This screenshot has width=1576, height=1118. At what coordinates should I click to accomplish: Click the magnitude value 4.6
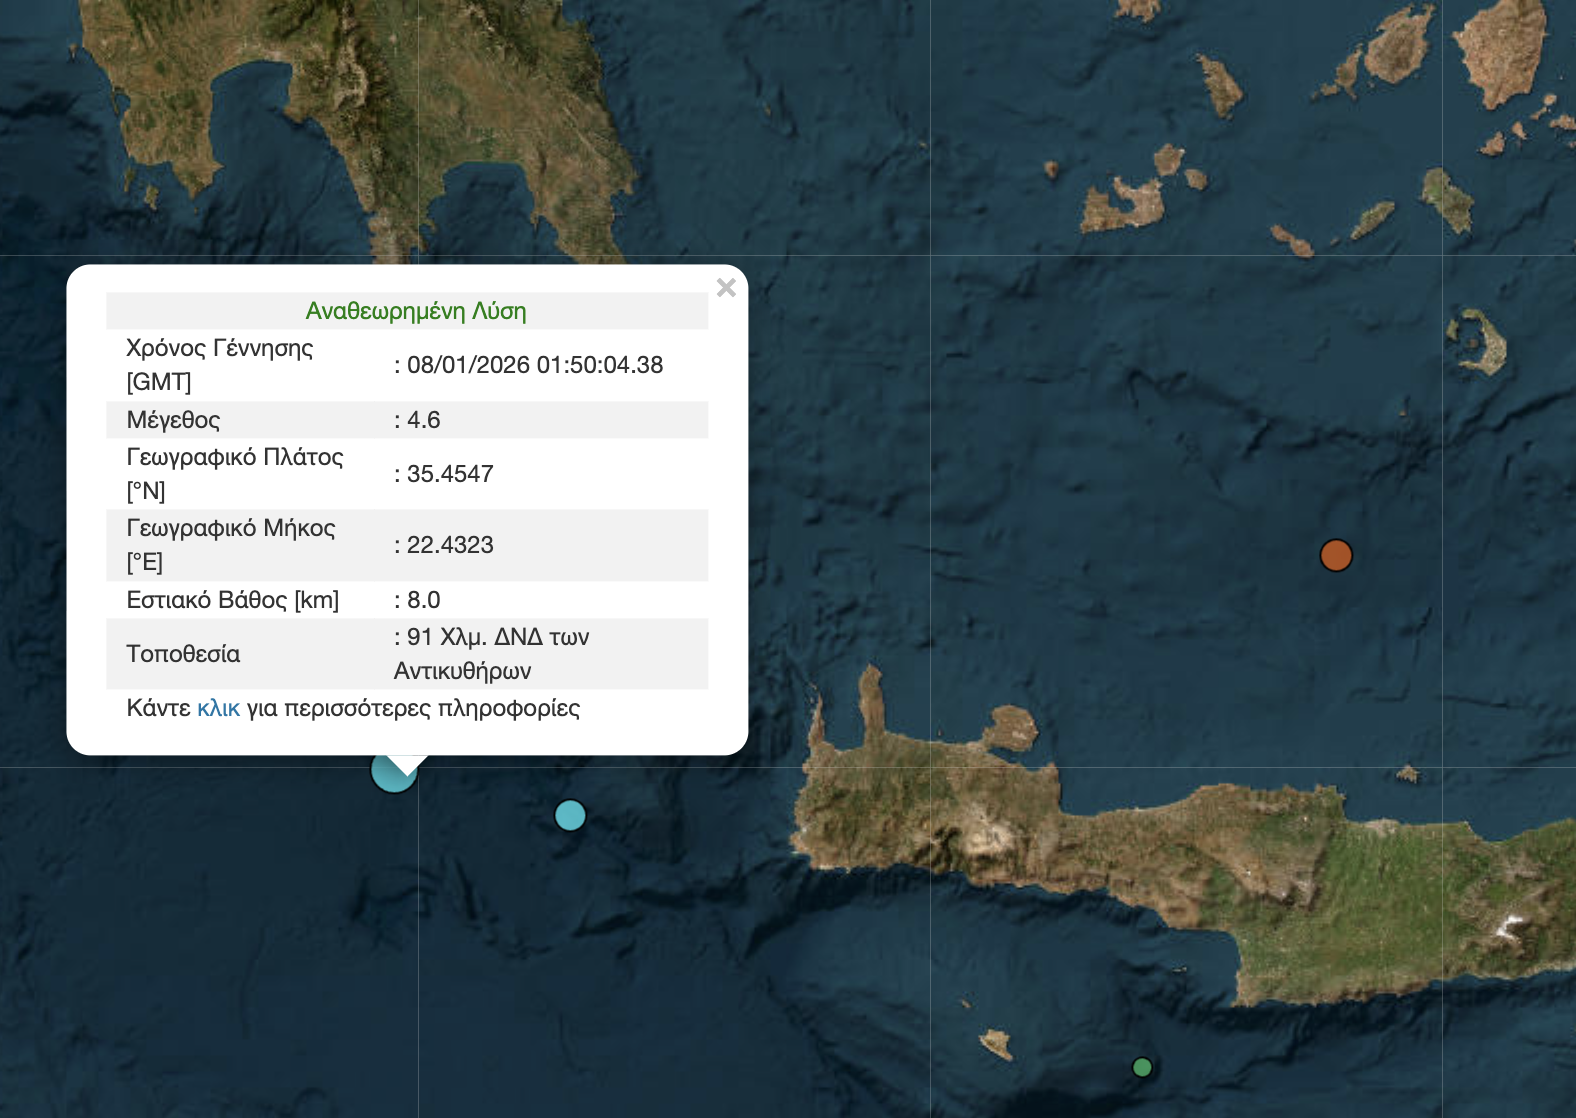click(x=423, y=420)
